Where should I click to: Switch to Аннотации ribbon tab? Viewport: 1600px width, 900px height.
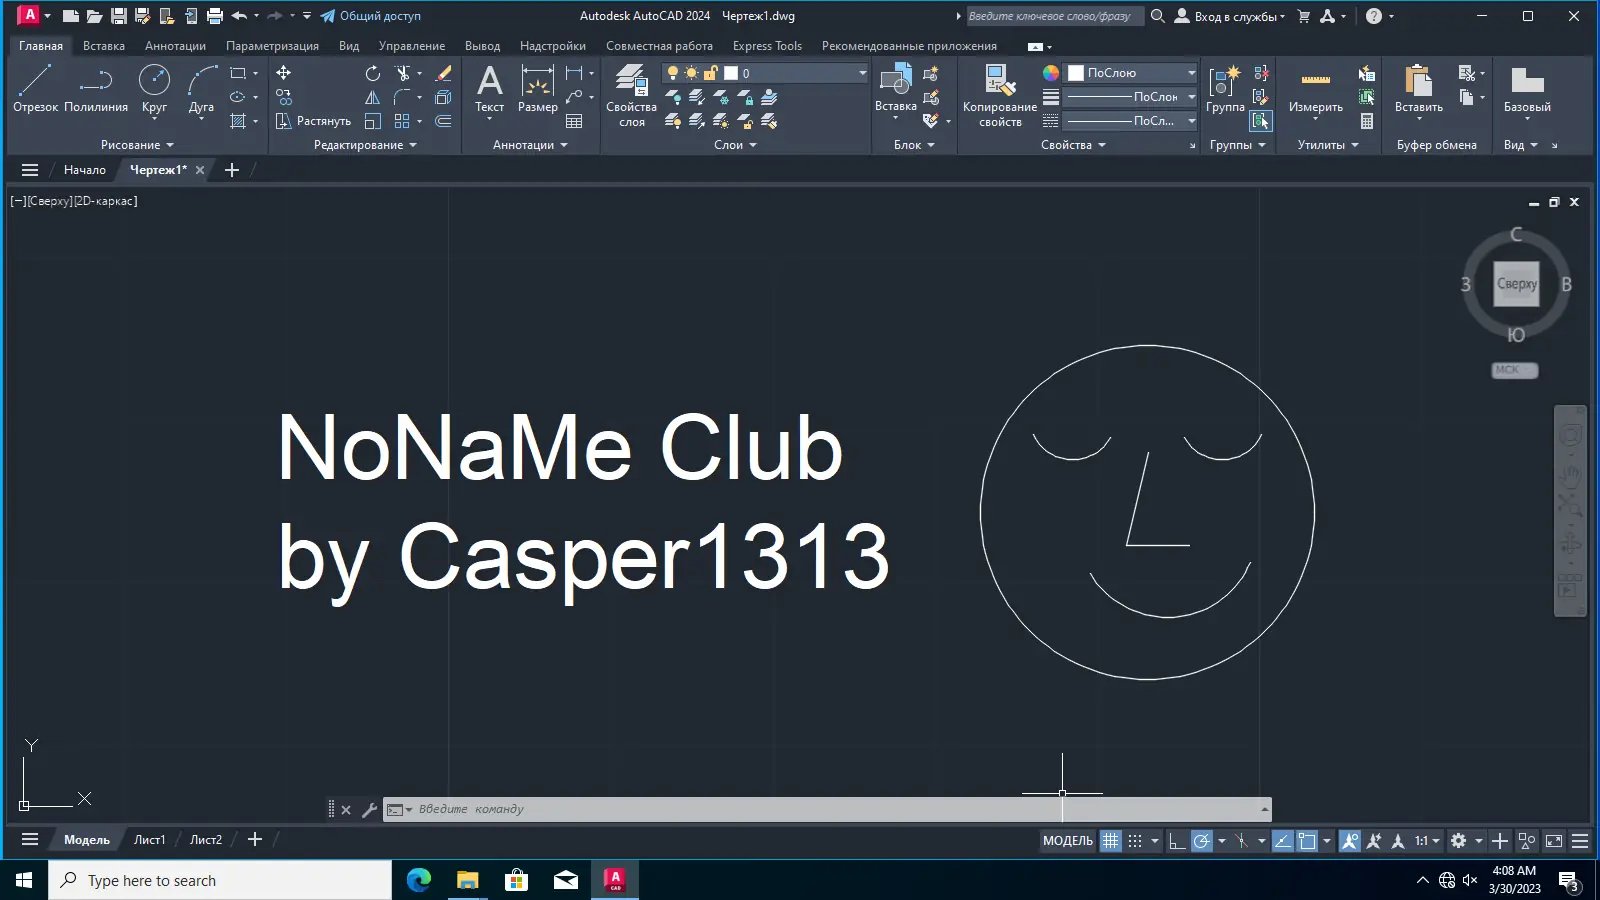[175, 46]
